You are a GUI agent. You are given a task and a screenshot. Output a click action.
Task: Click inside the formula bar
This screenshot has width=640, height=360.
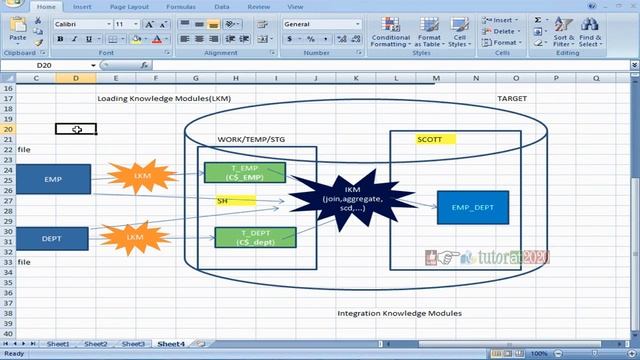click(391, 65)
